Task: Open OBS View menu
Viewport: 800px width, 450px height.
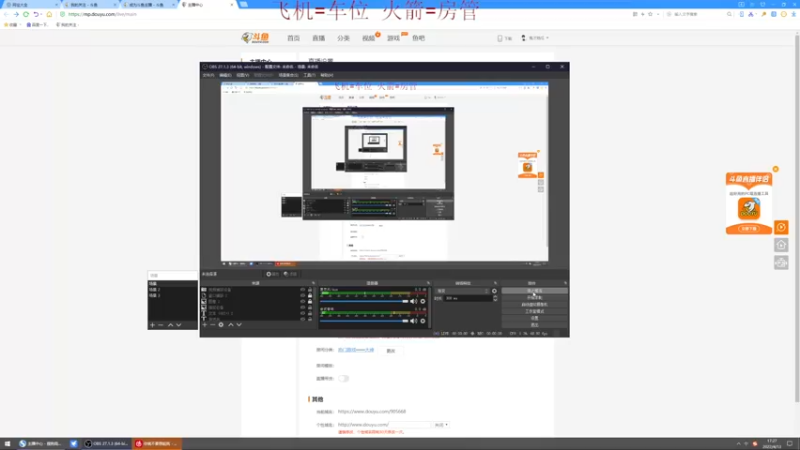Action: (242, 75)
